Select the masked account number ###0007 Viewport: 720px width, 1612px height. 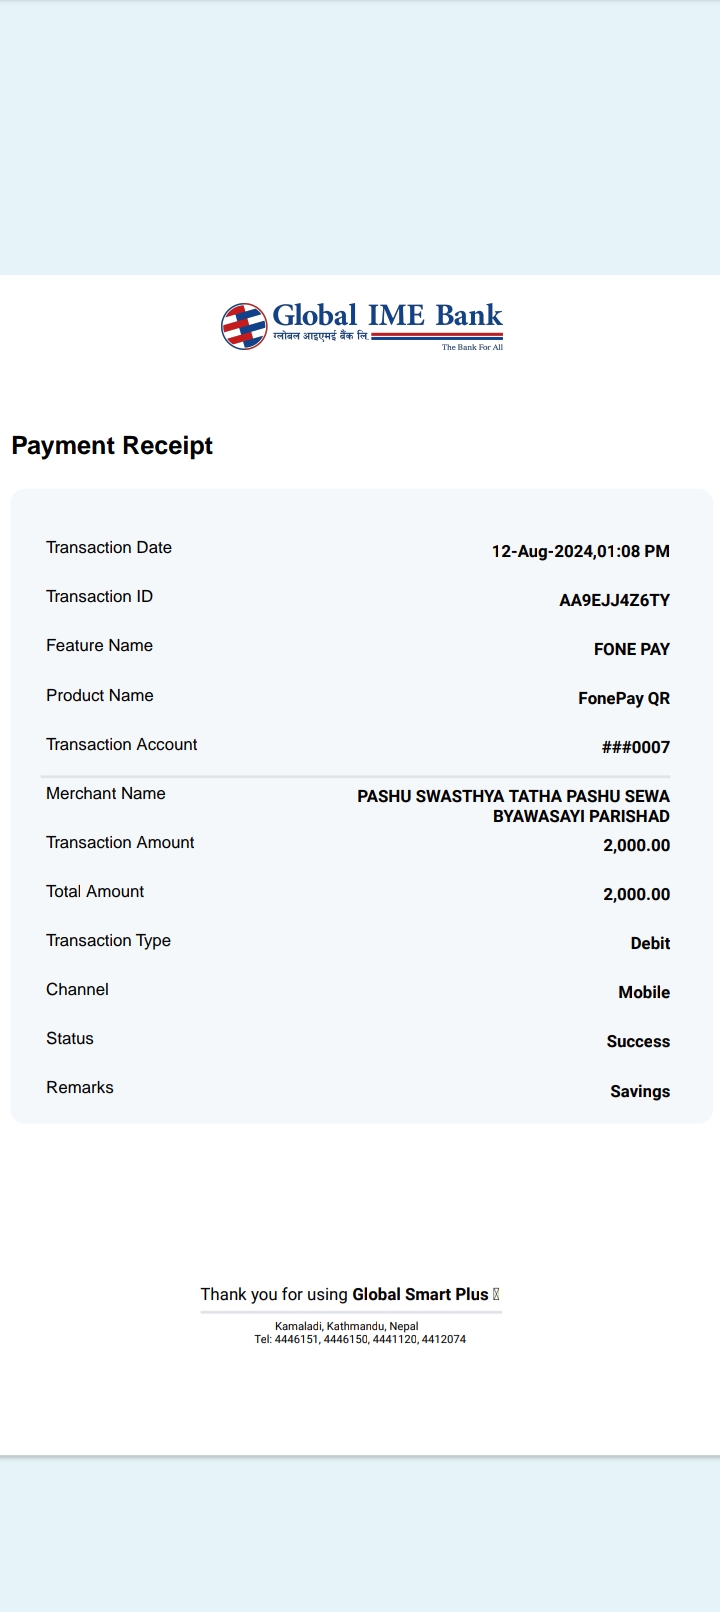click(x=635, y=747)
